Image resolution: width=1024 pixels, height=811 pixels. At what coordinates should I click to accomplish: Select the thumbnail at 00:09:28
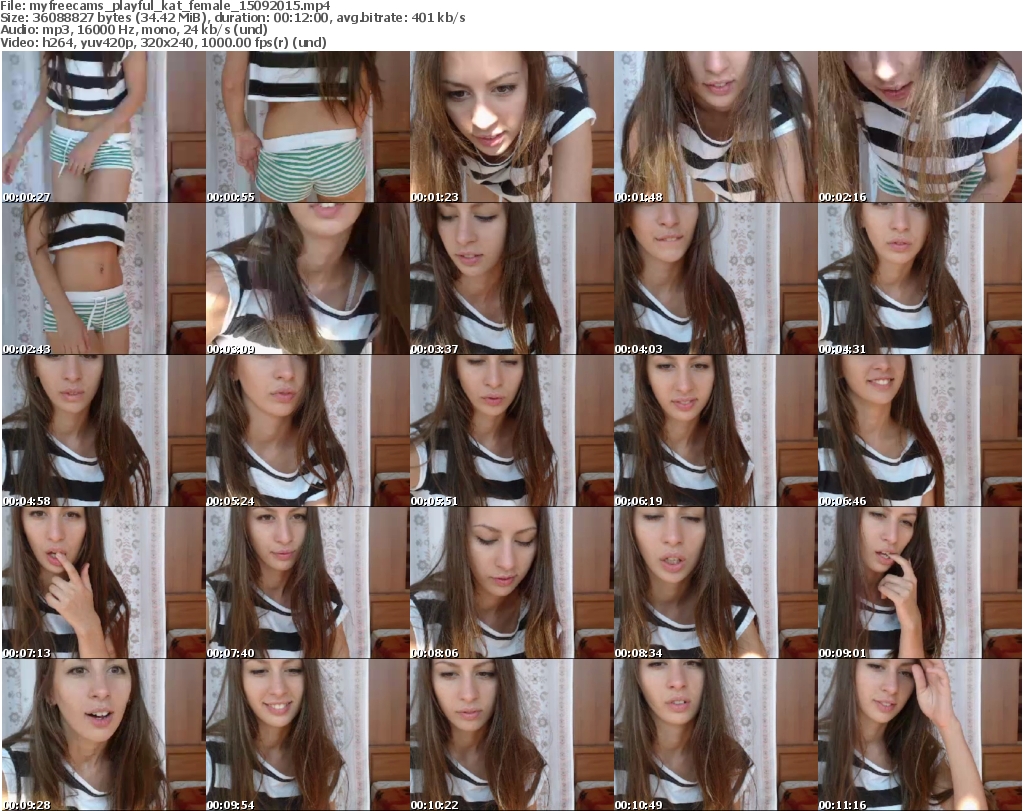tap(104, 735)
